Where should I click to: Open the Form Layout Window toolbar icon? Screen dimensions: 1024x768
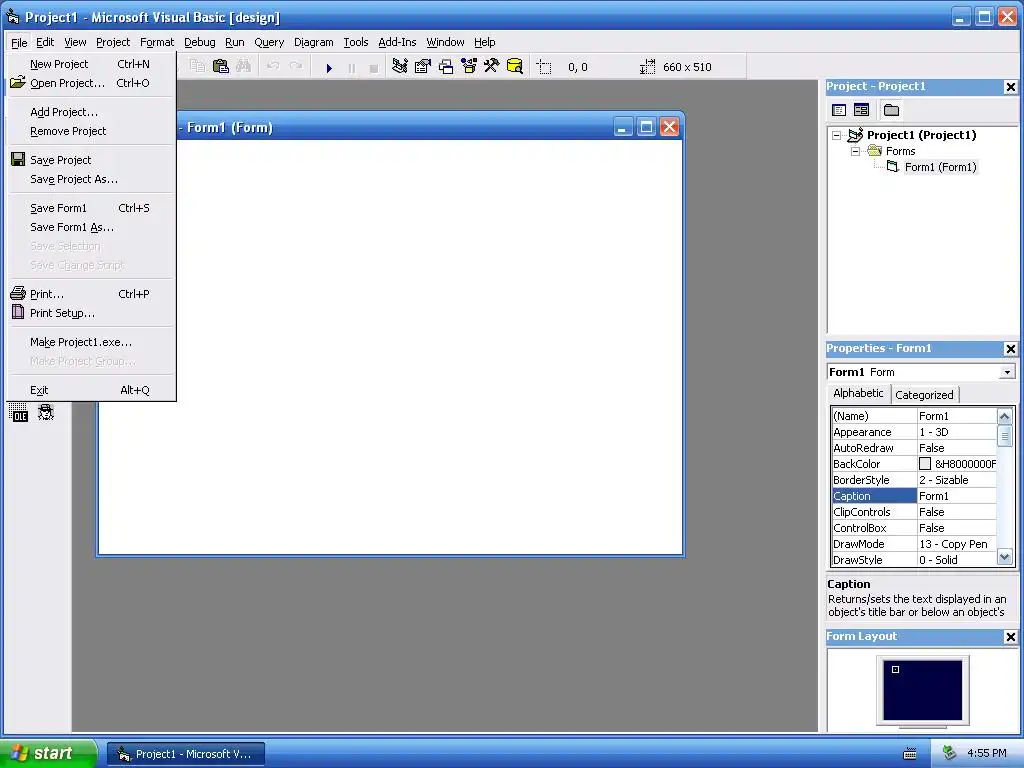(x=446, y=66)
